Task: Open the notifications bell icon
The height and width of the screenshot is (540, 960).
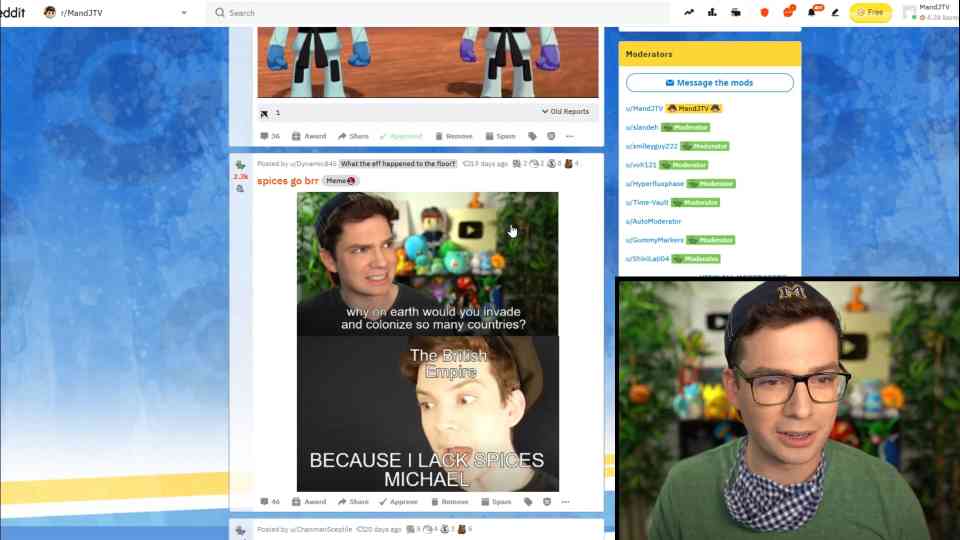Action: [x=812, y=13]
